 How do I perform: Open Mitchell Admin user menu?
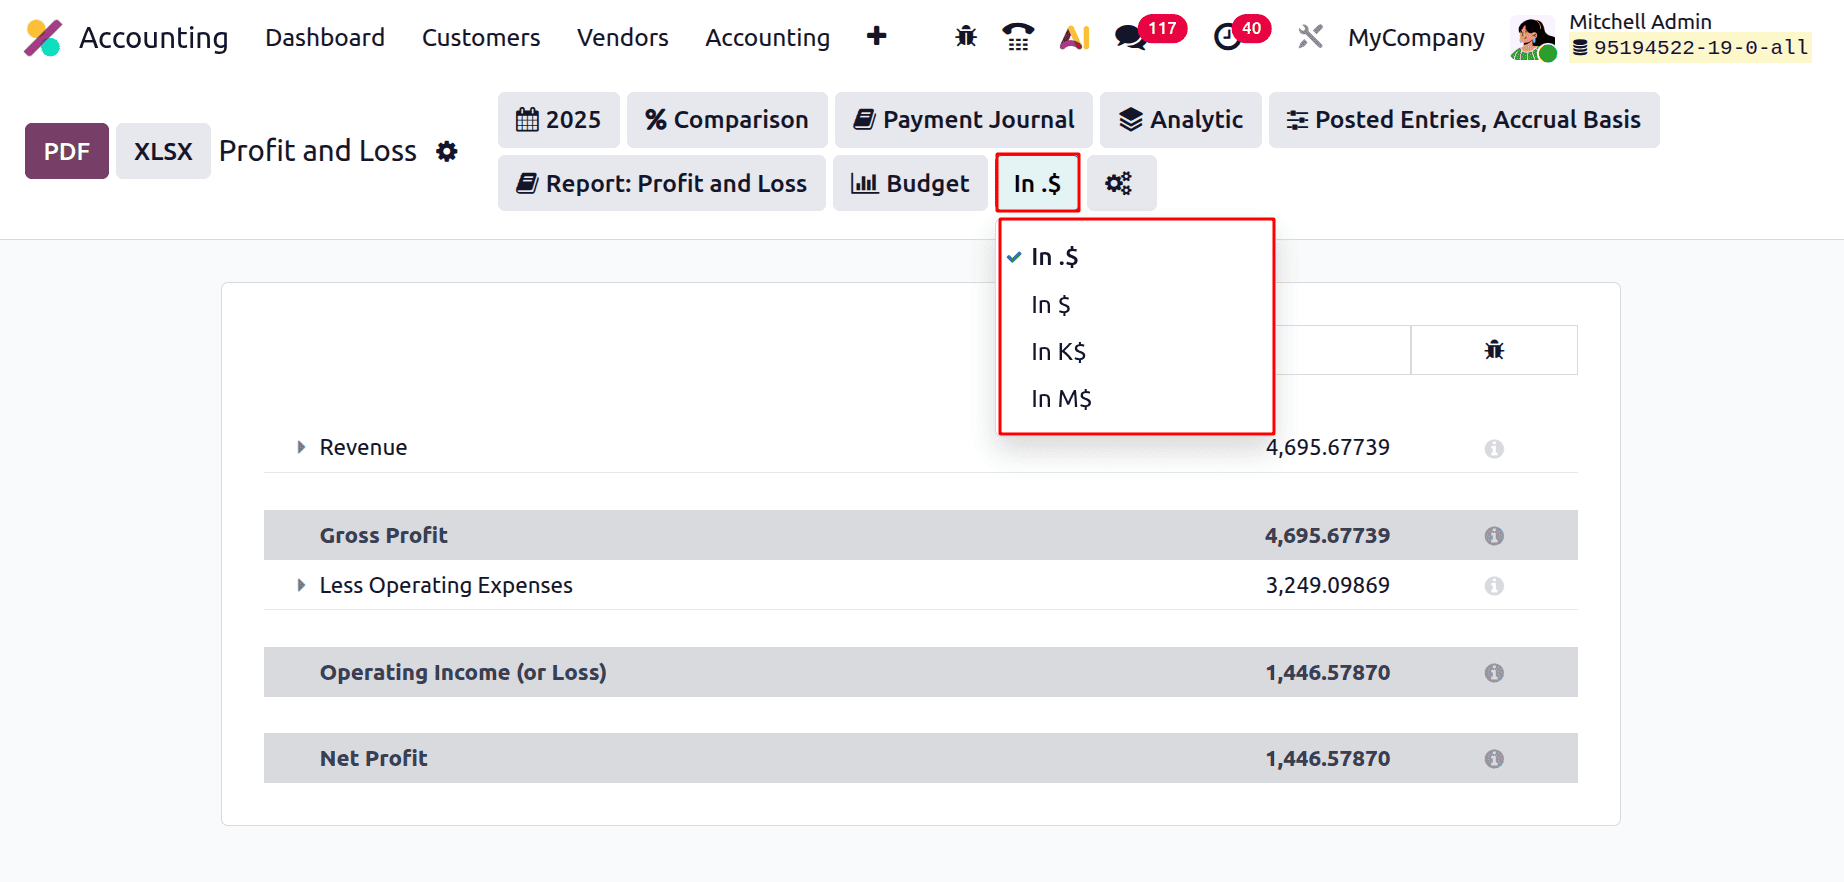tap(1661, 38)
